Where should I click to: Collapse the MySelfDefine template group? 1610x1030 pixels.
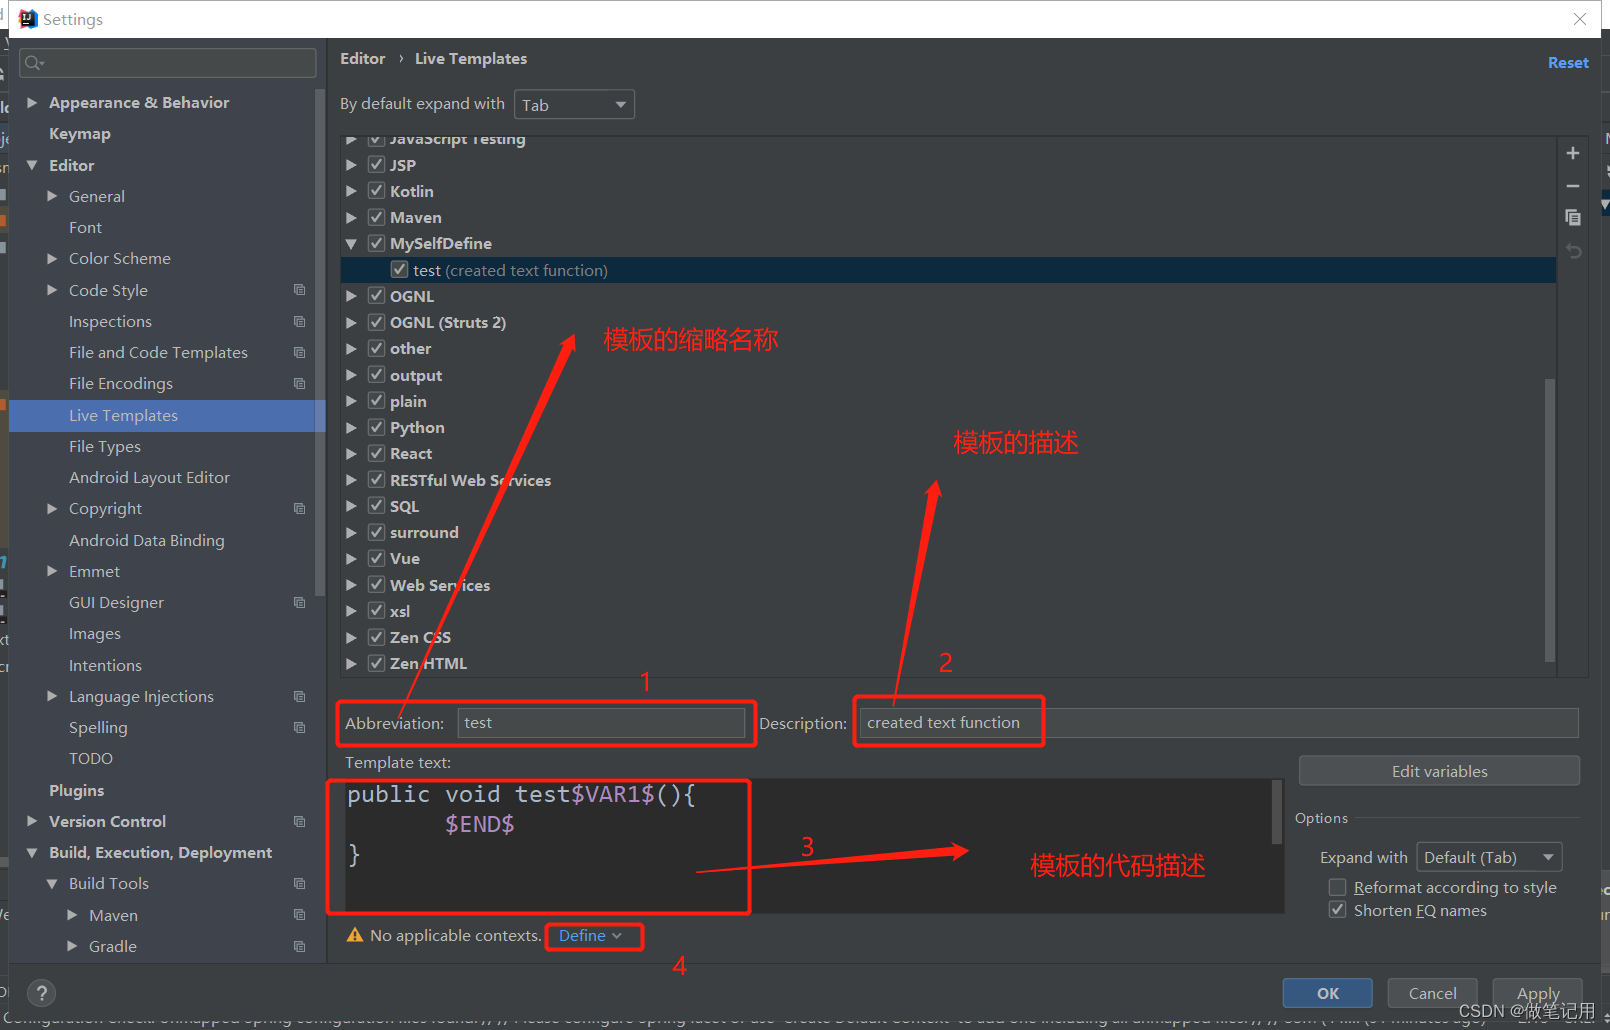(351, 243)
